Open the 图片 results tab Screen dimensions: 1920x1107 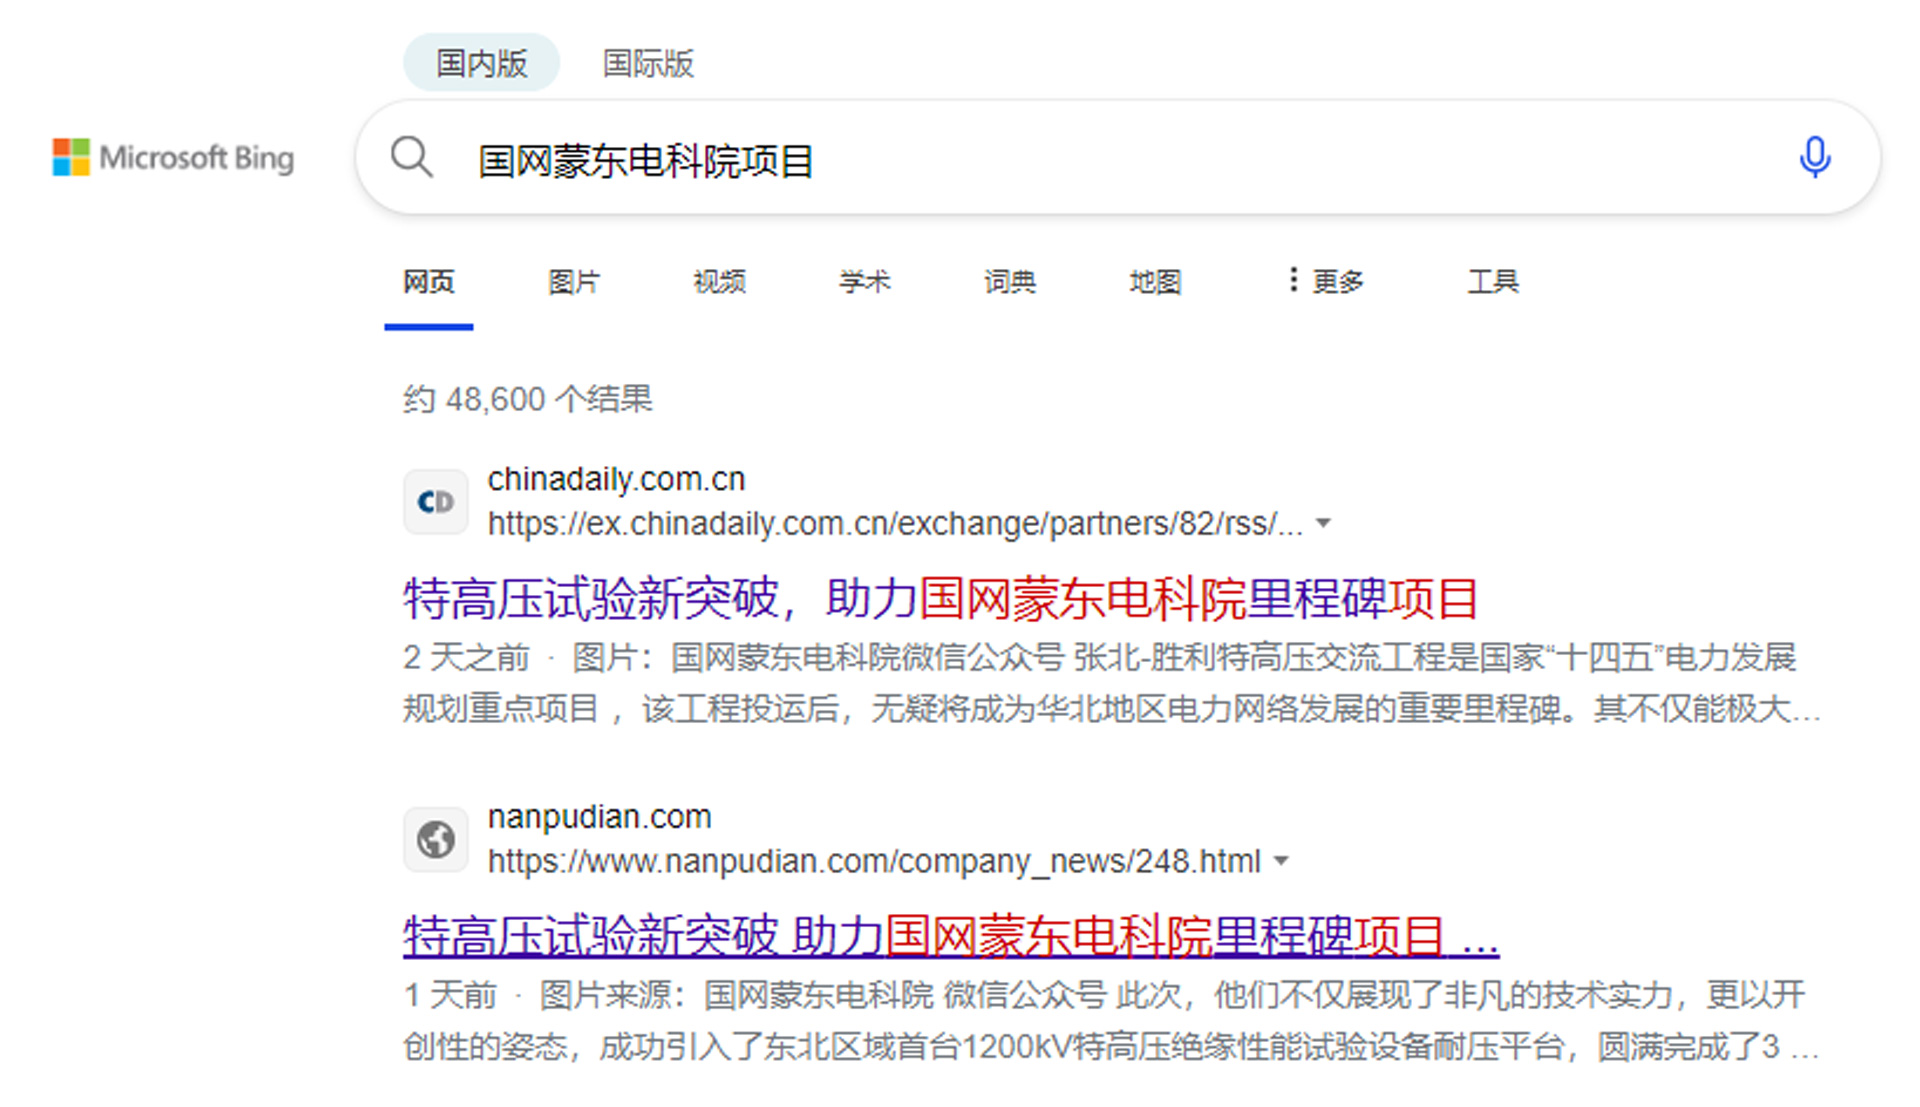coord(574,282)
